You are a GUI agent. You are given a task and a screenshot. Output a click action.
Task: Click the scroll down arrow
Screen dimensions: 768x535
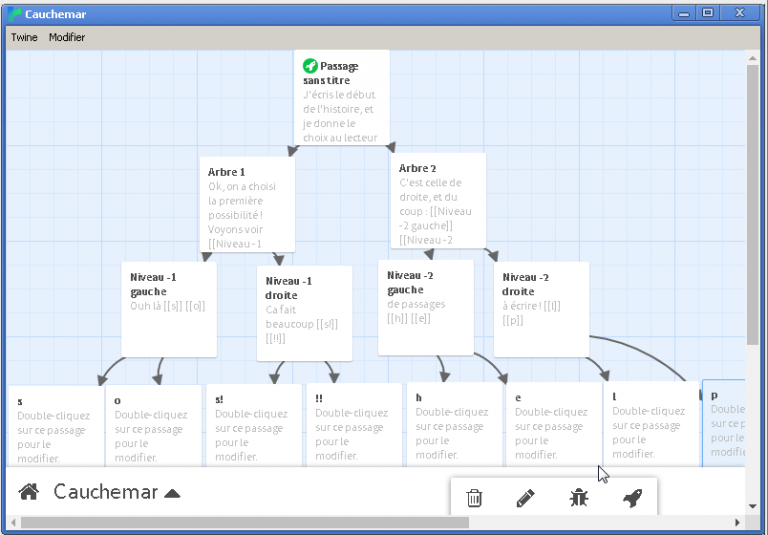753,506
